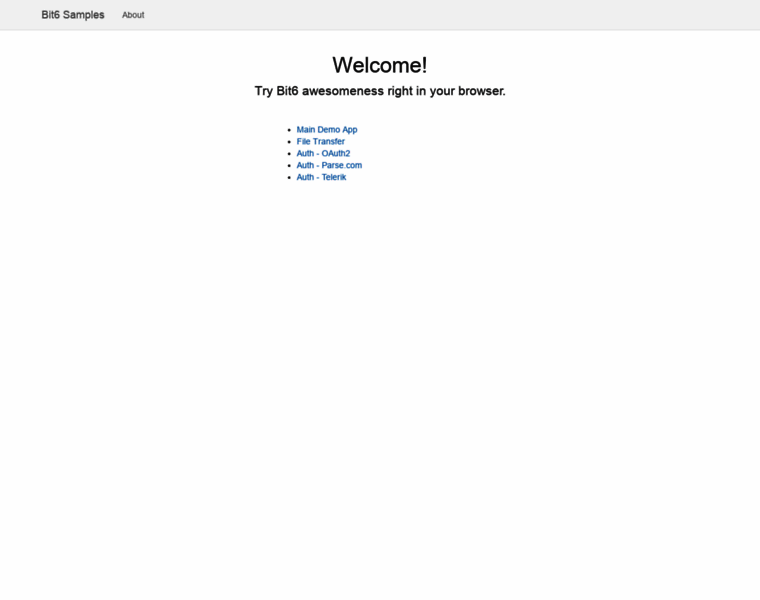Click the 'Try Bit6 awesomeness' subtitle text
The image size is (760, 600).
pos(380,91)
